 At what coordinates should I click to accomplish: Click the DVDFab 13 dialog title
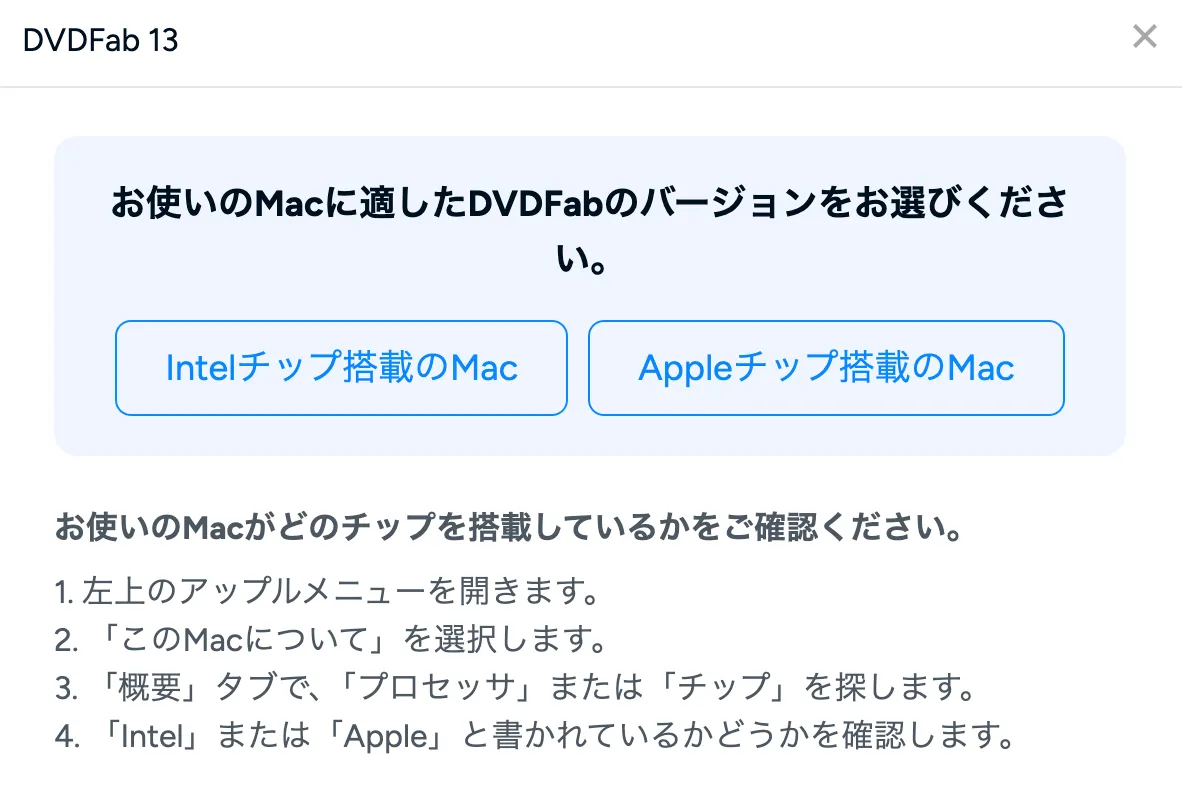click(x=100, y=40)
